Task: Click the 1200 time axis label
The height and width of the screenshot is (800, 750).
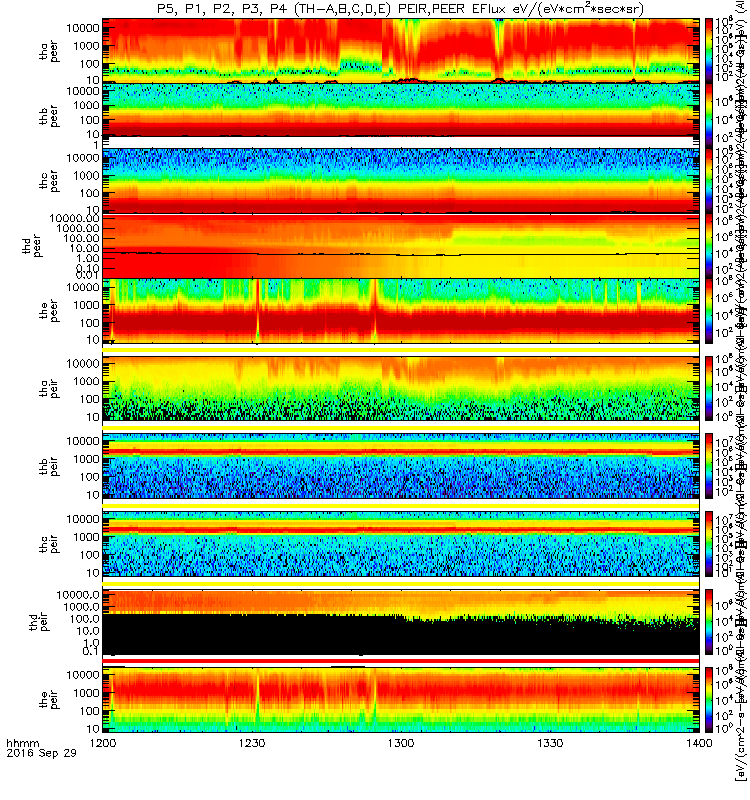Action: coord(103,743)
